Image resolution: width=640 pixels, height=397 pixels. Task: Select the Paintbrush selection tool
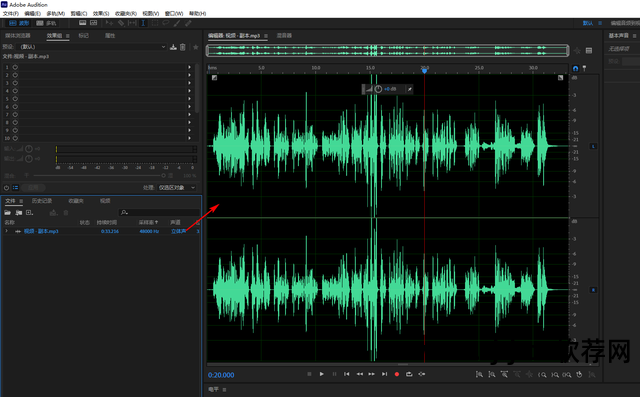point(177,23)
